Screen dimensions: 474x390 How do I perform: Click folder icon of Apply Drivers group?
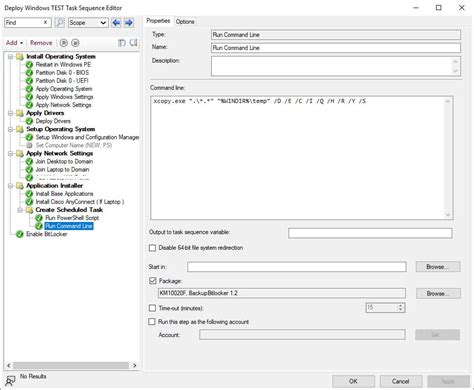tap(20, 113)
